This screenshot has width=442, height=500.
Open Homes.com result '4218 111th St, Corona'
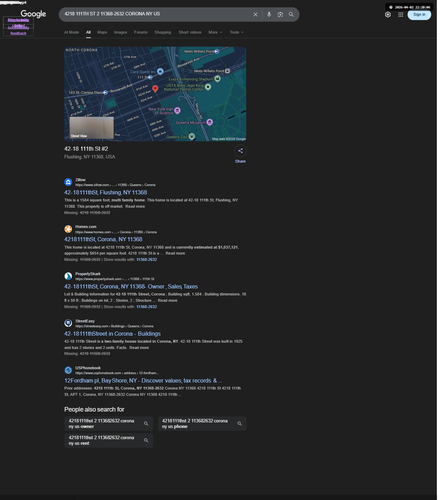click(103, 240)
